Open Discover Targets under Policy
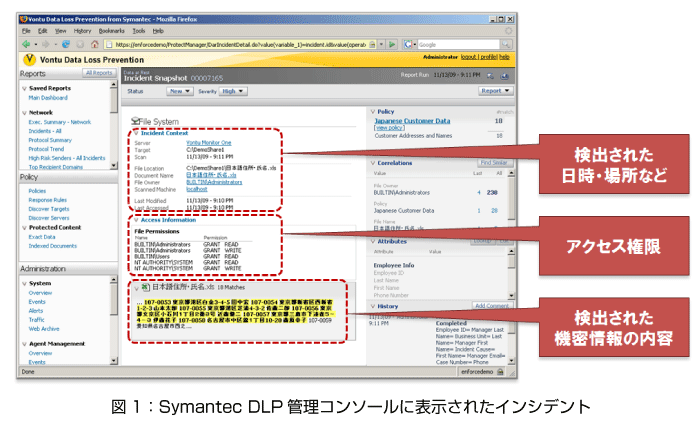 click(49, 209)
